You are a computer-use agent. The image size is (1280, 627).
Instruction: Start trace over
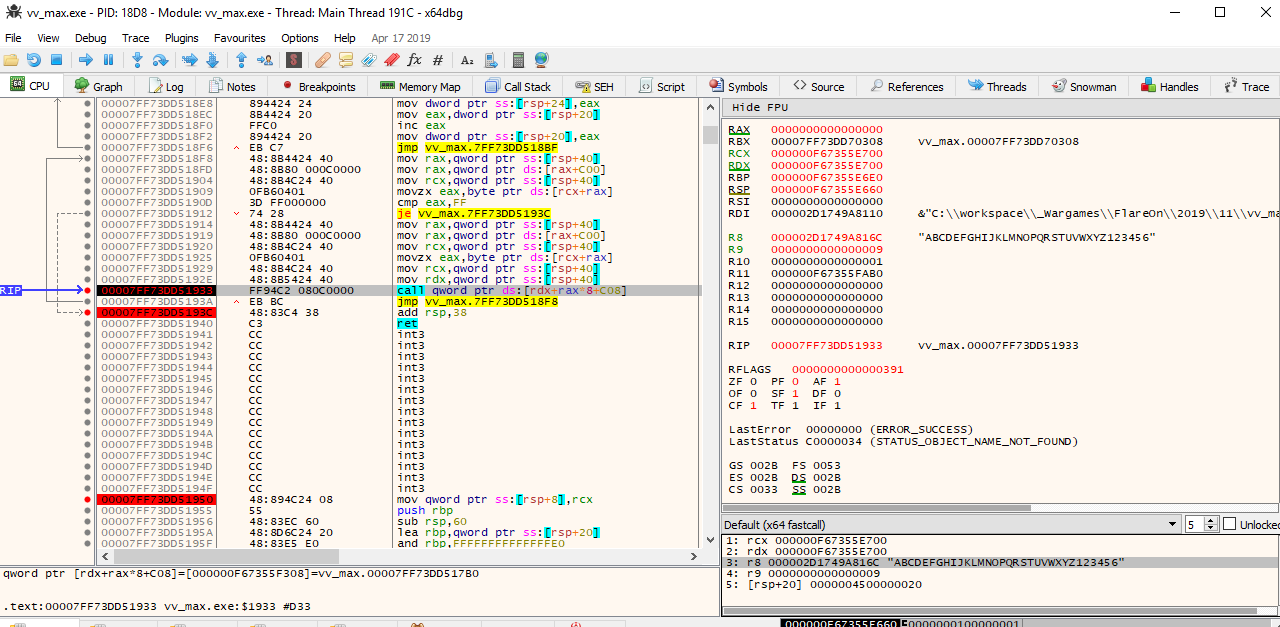[212, 60]
